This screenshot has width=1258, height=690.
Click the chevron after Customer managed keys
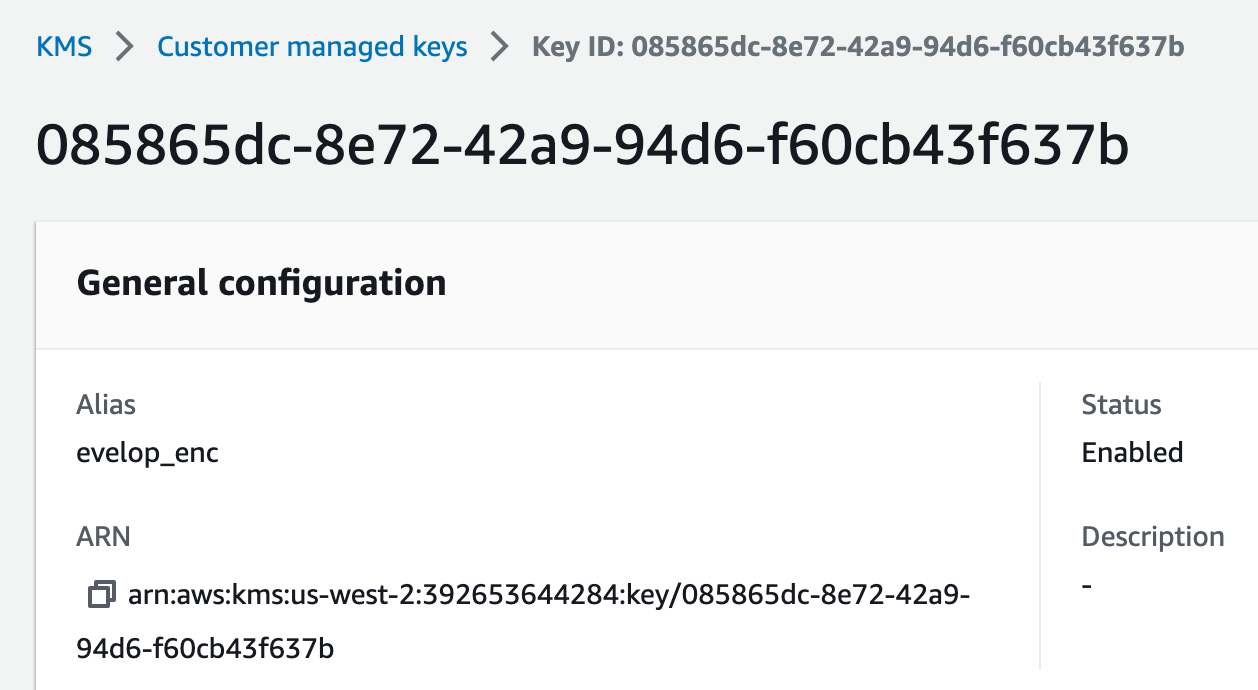[x=500, y=47]
